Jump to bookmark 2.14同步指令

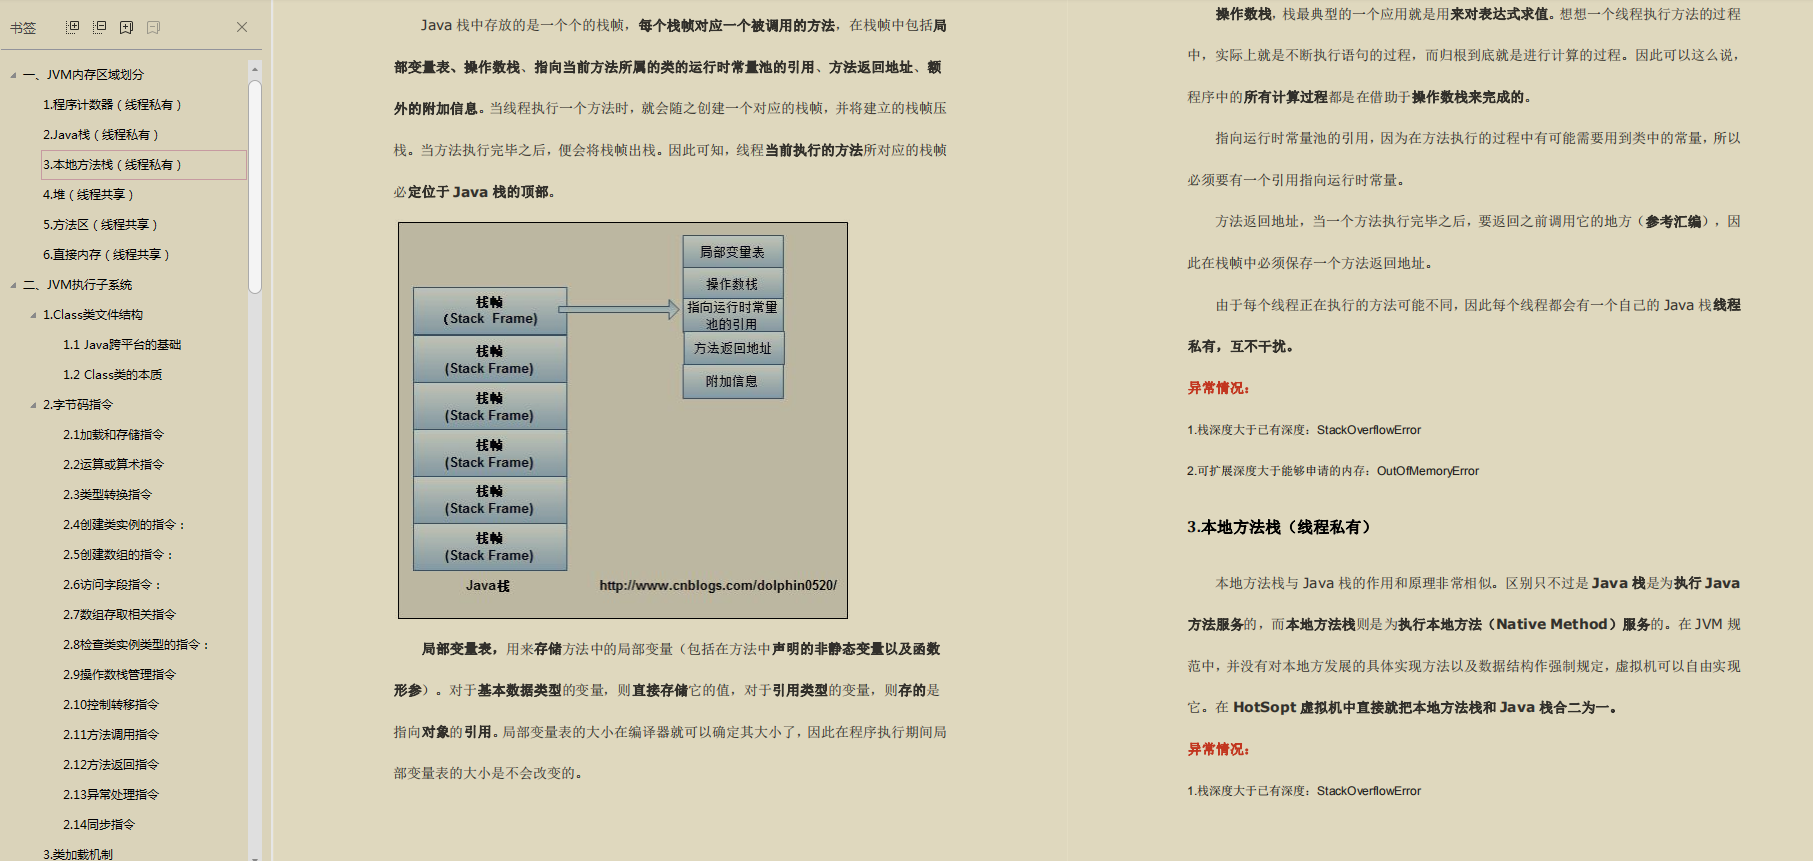click(99, 825)
